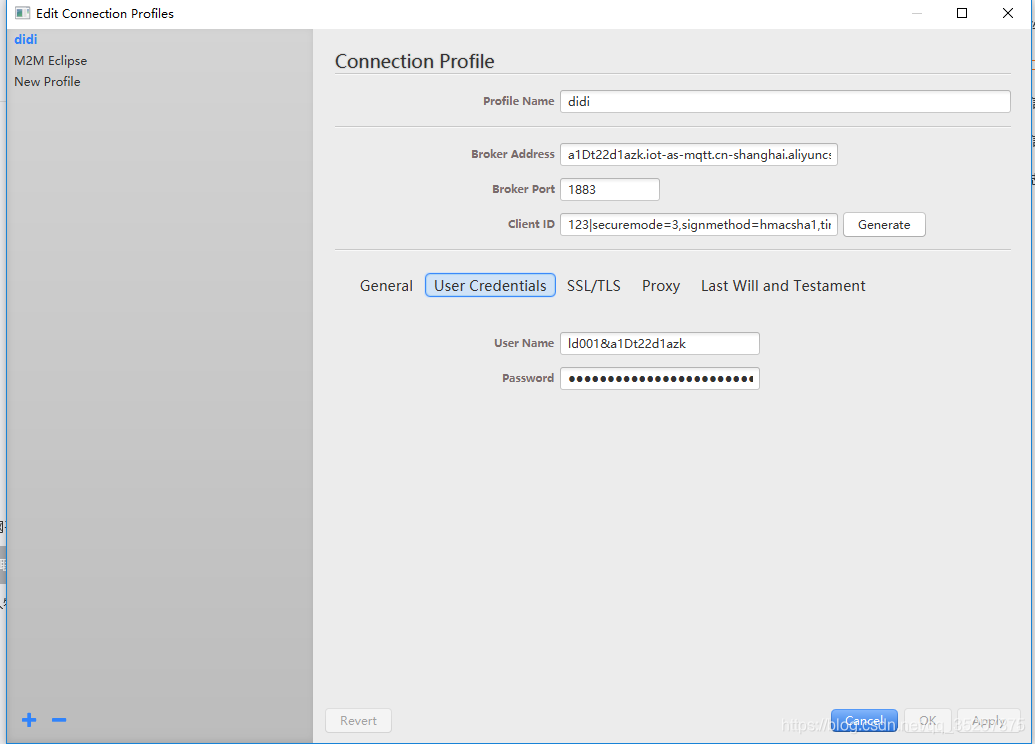Click the Revert button
Screen dimensions: 1035x744
(358, 720)
